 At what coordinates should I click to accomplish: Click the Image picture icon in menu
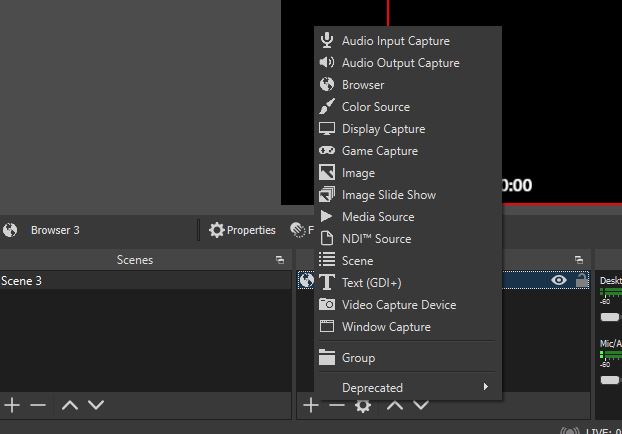click(327, 173)
